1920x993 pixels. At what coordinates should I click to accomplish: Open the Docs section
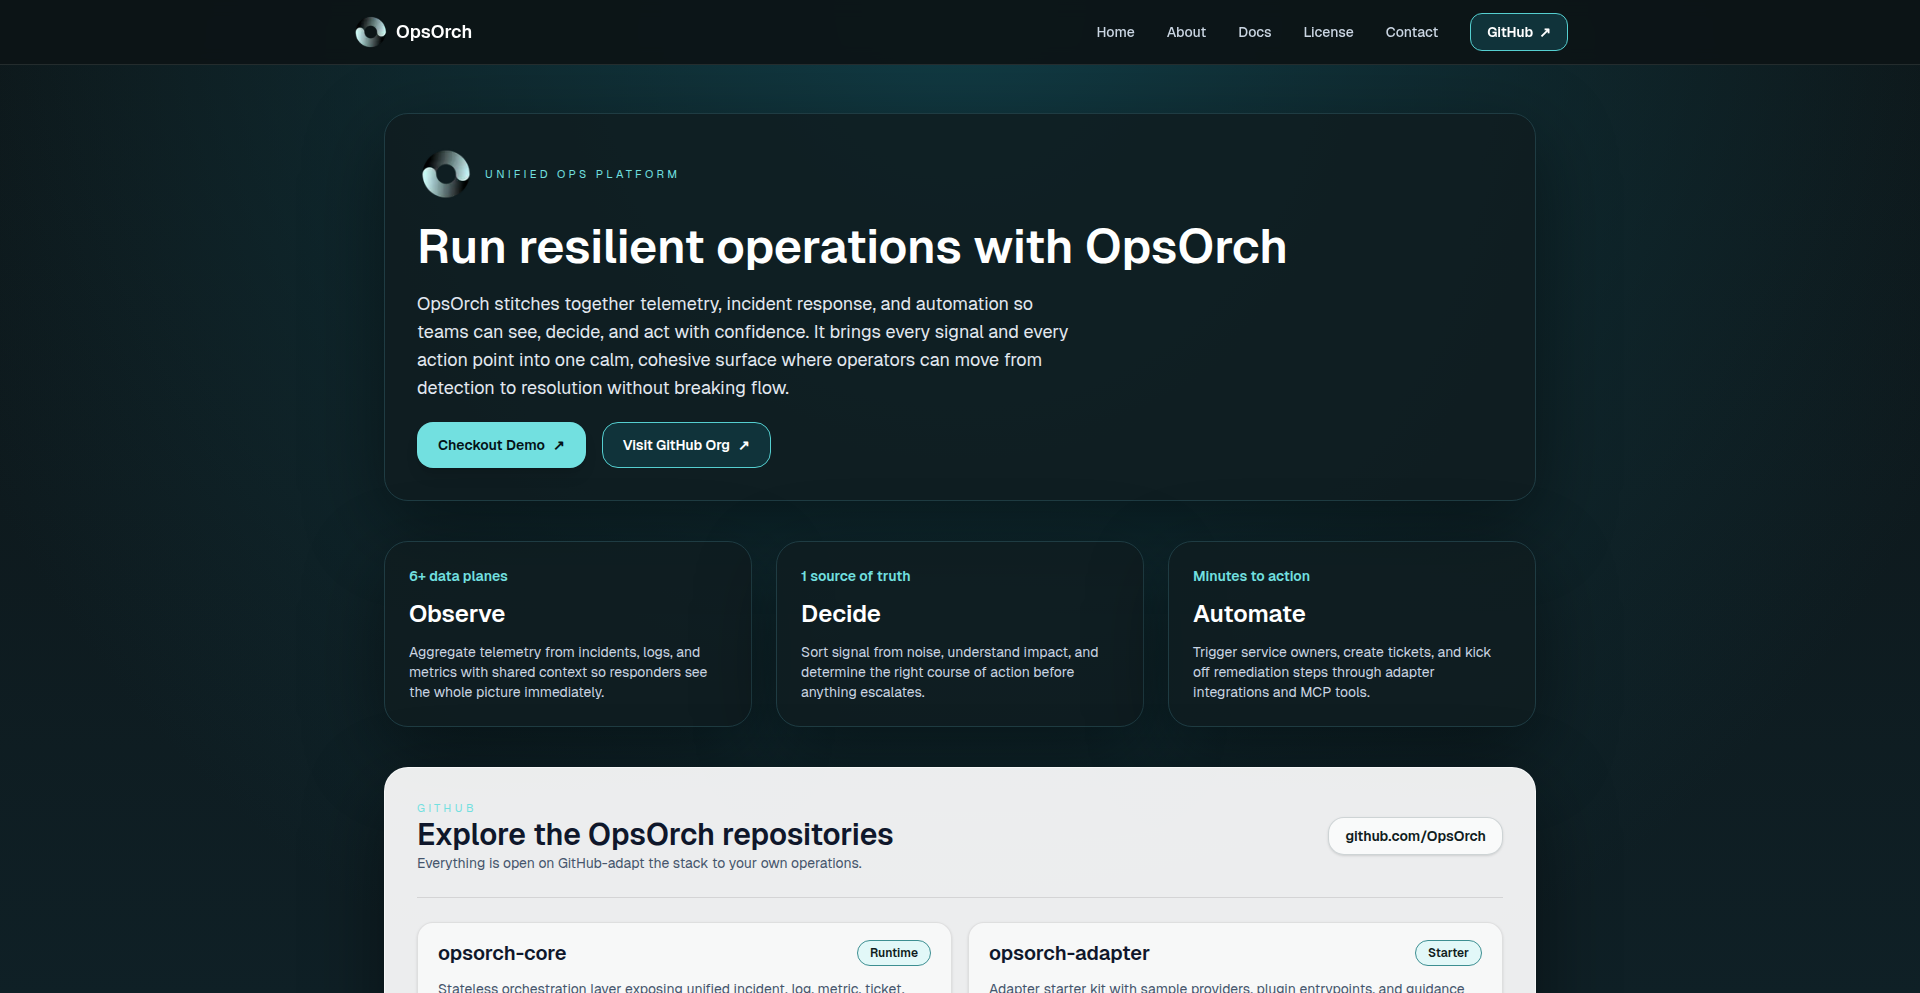click(1254, 32)
